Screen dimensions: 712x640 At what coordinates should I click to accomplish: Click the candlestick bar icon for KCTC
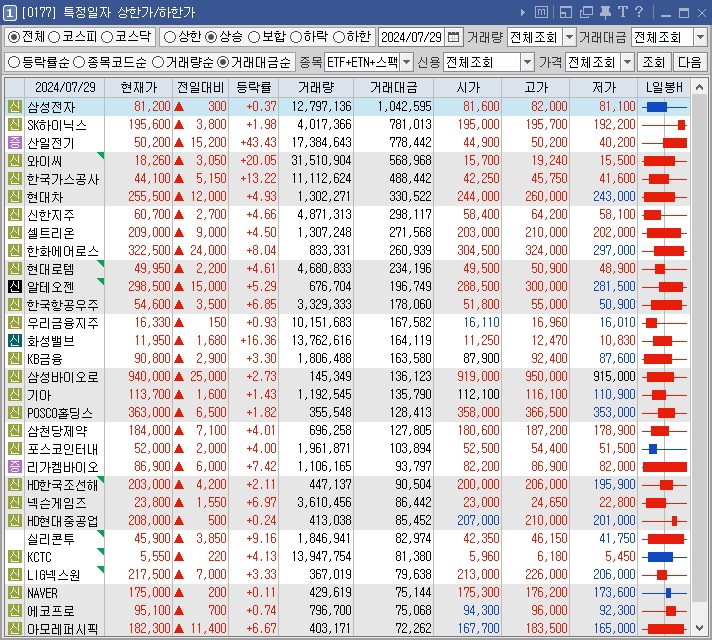[664, 556]
